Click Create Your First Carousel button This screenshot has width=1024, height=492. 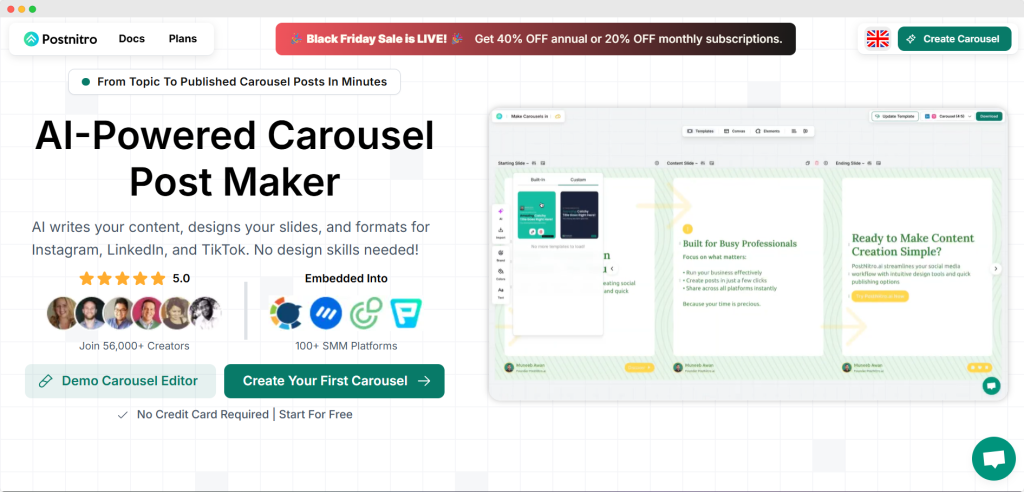click(x=334, y=381)
